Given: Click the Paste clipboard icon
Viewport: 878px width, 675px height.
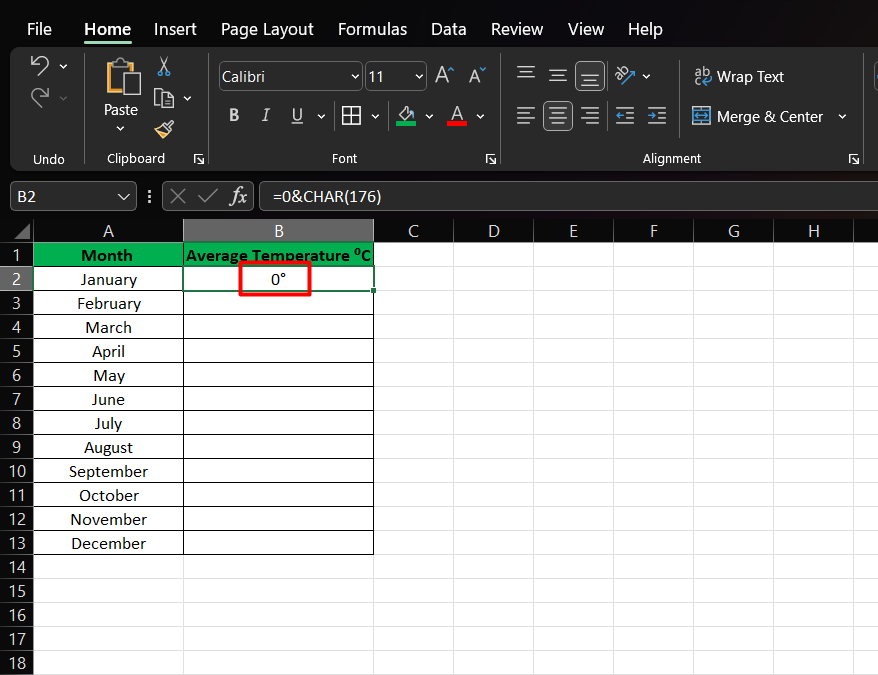Looking at the screenshot, I should tap(123, 77).
